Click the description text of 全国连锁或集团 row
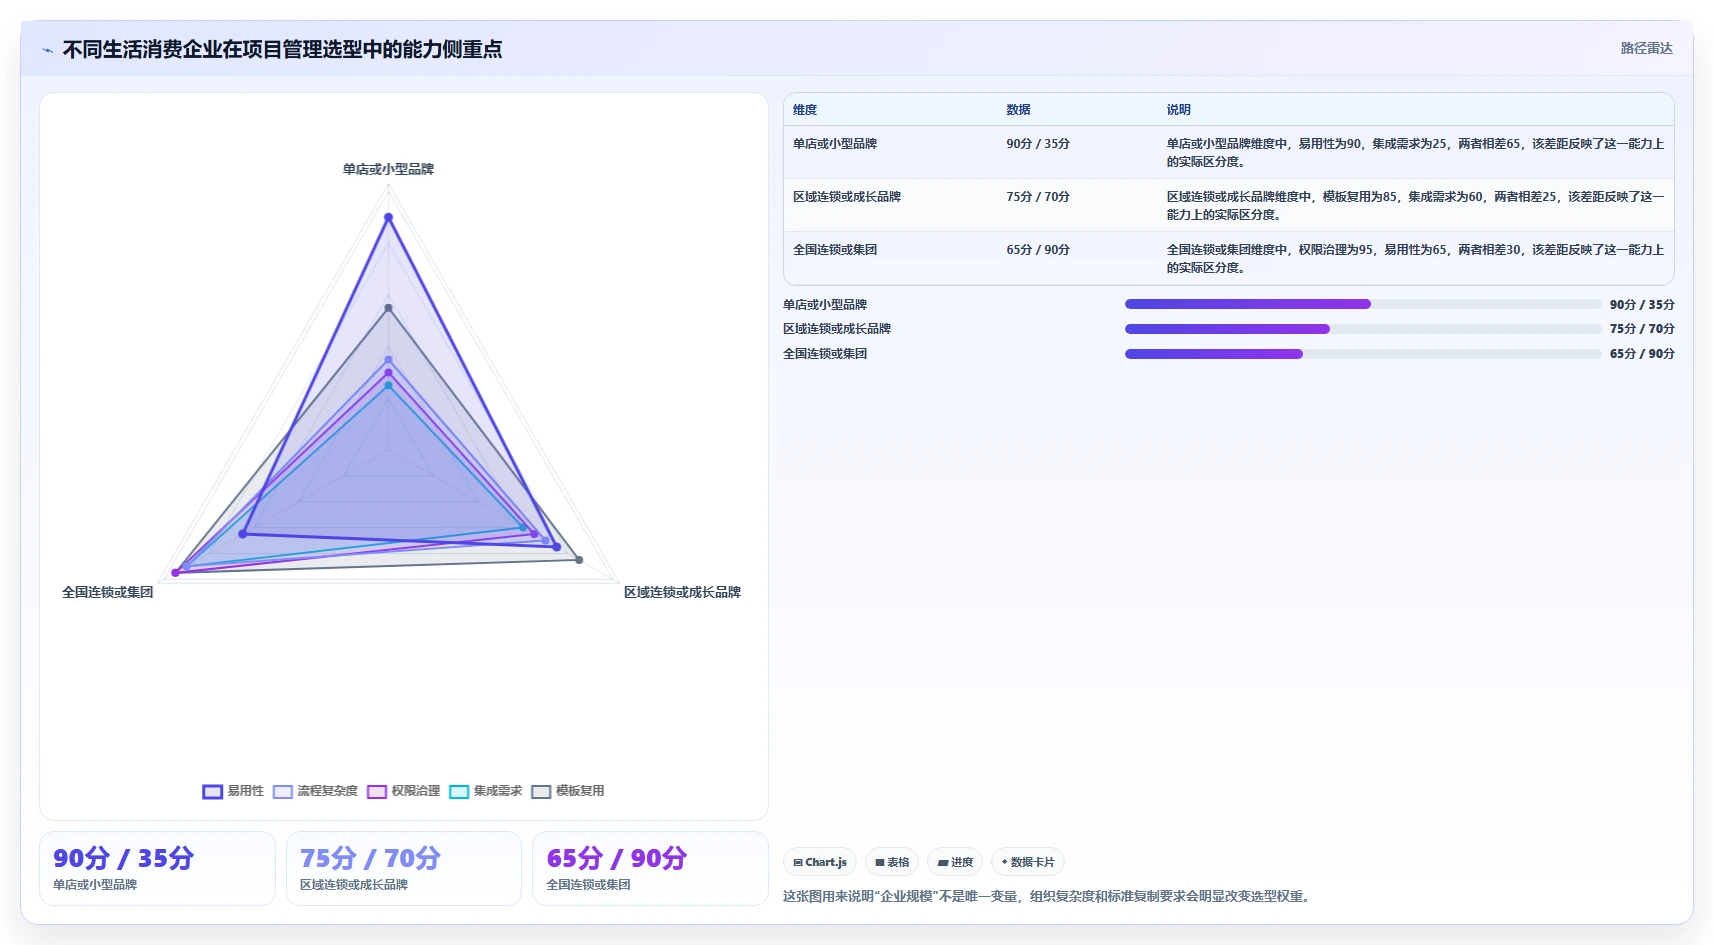This screenshot has height=945, width=1714. (1415, 258)
